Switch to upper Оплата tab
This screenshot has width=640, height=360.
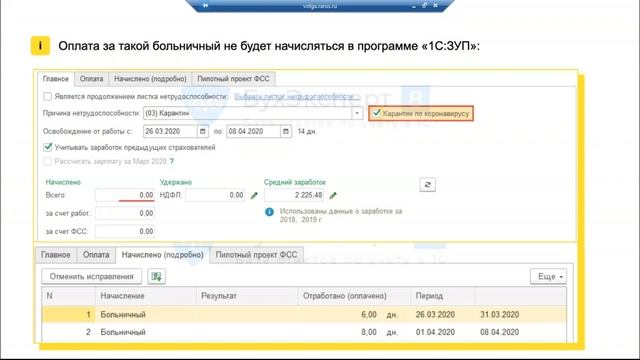[91, 79]
